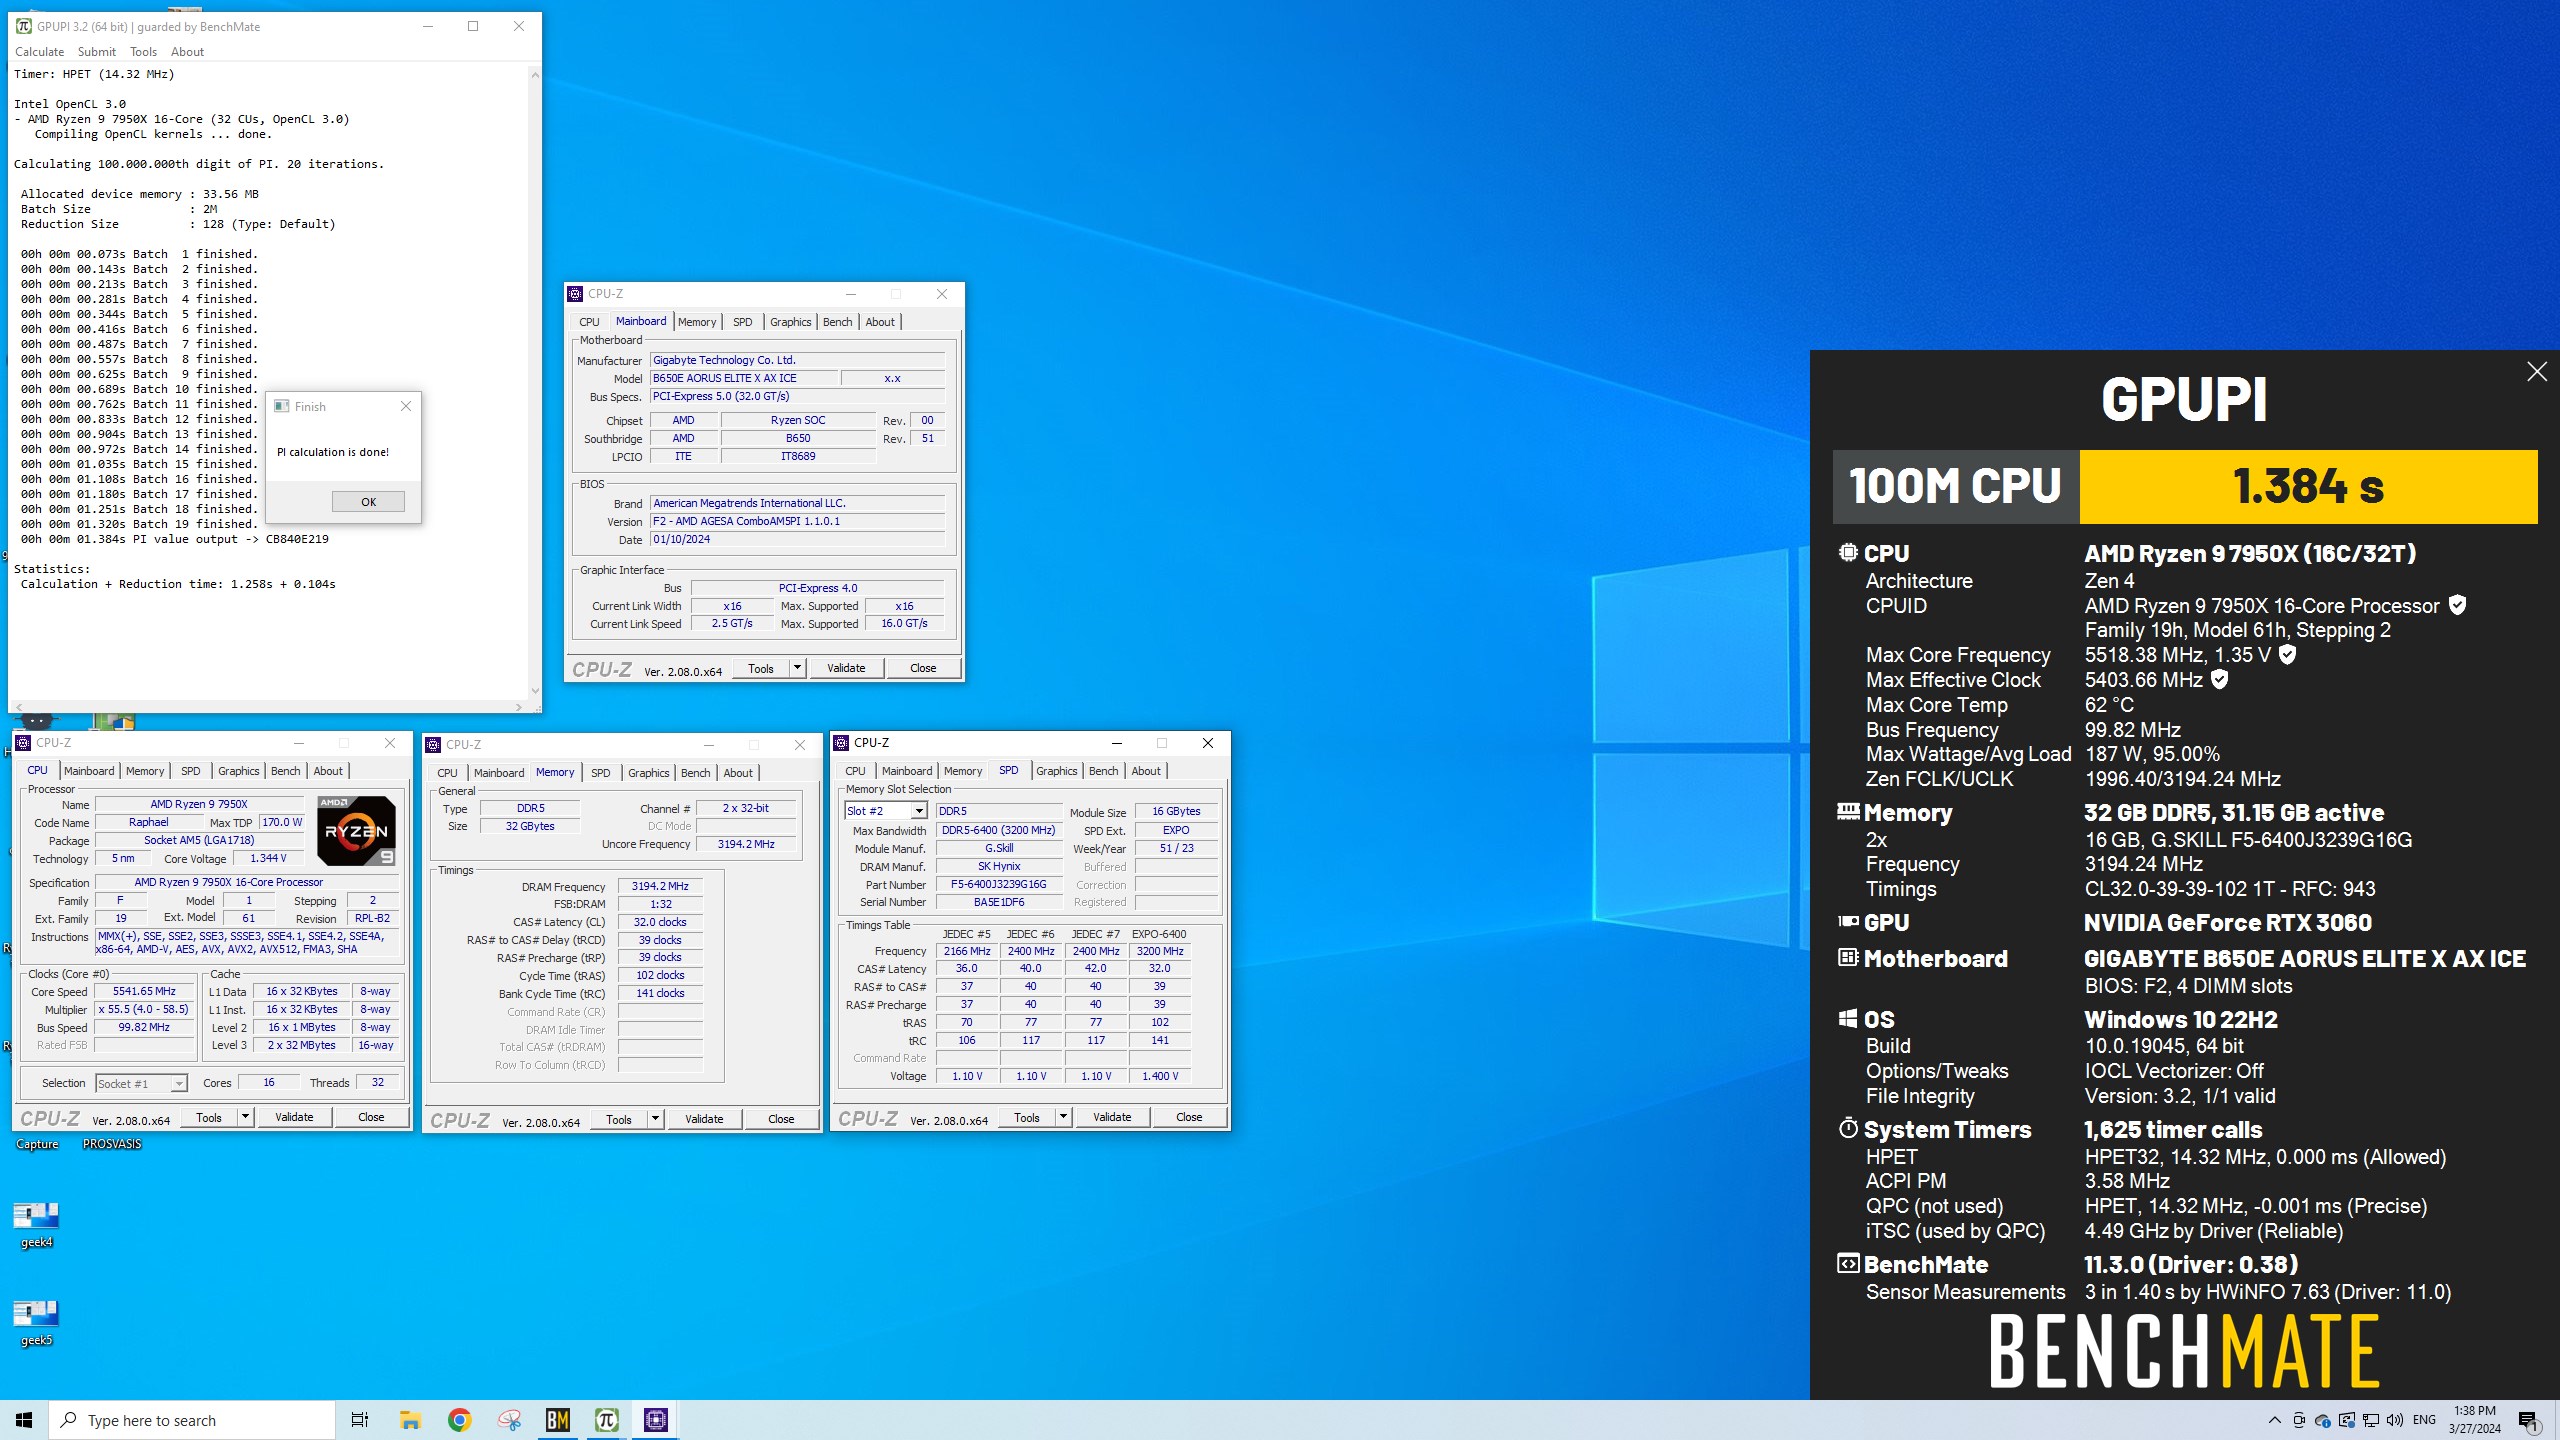Image resolution: width=2560 pixels, height=1440 pixels.
Task: Click the GPUPI window title icon
Action: [x=24, y=26]
